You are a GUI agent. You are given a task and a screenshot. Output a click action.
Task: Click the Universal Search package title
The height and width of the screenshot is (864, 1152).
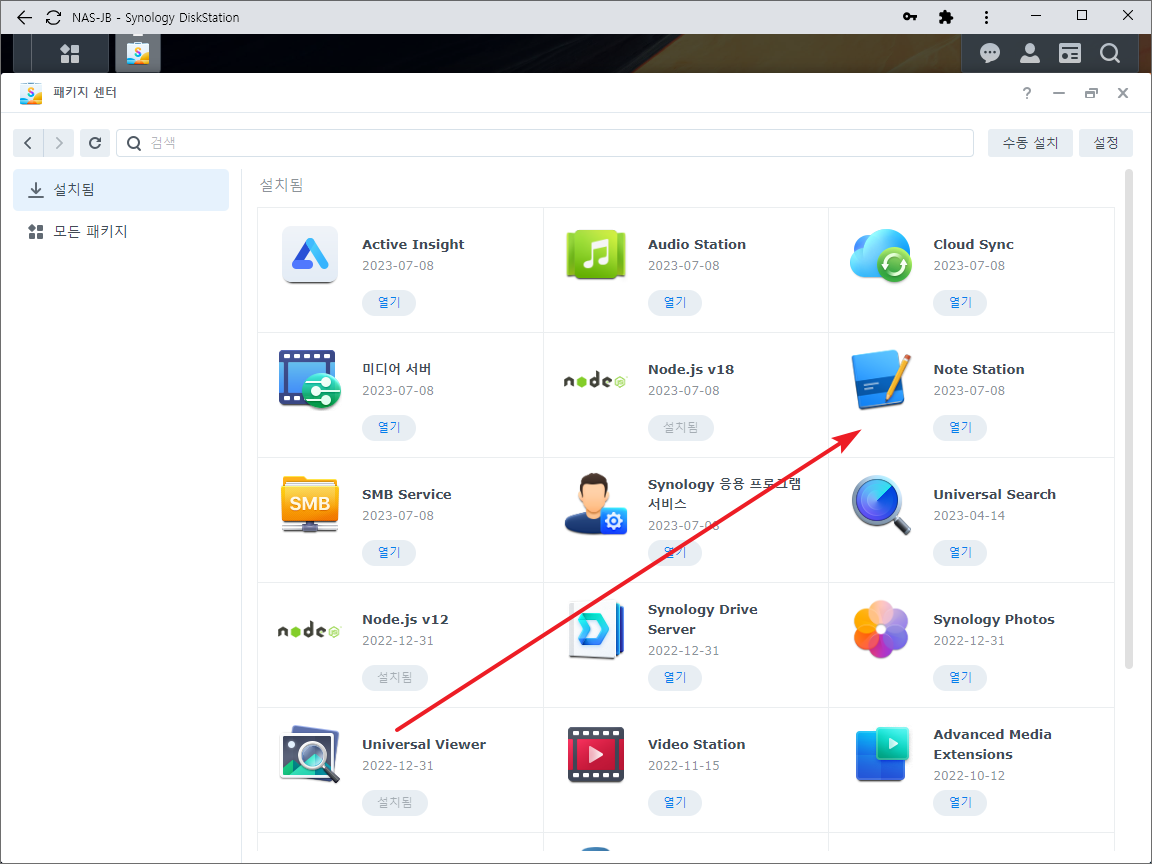point(994,494)
